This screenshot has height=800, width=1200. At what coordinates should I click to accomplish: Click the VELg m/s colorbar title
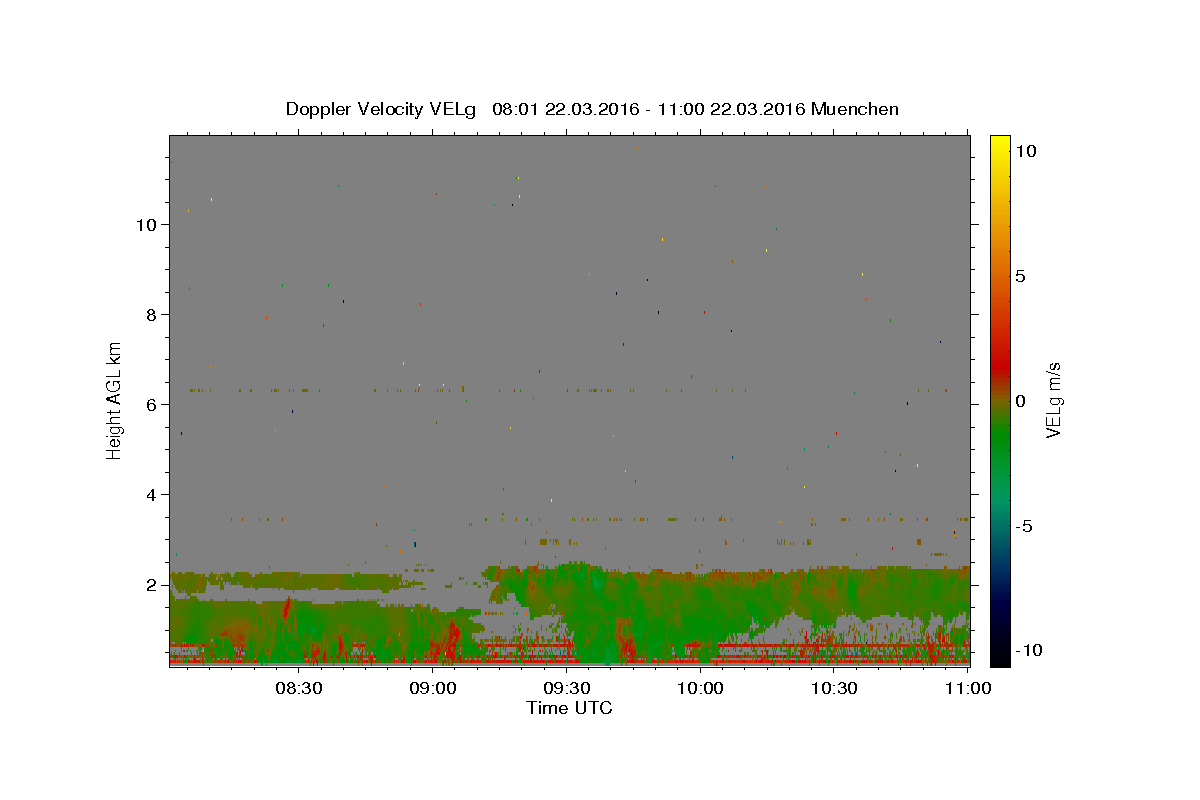click(1053, 400)
